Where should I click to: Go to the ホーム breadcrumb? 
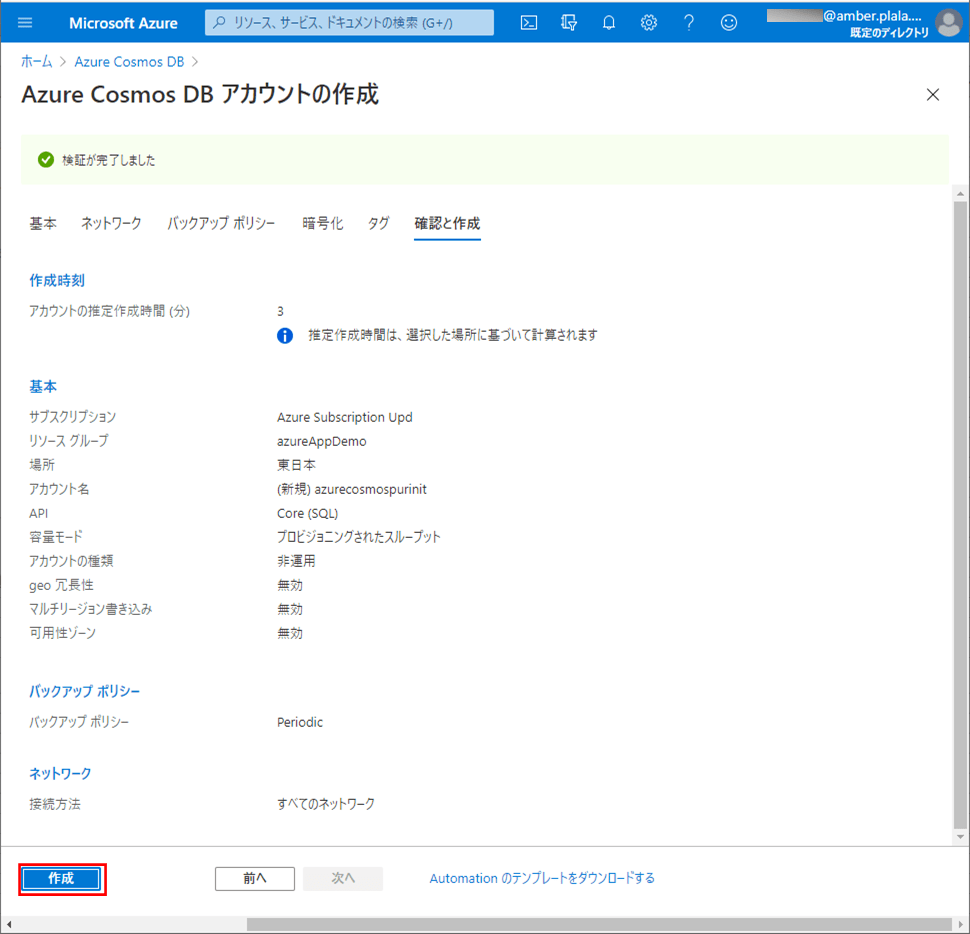[36, 62]
